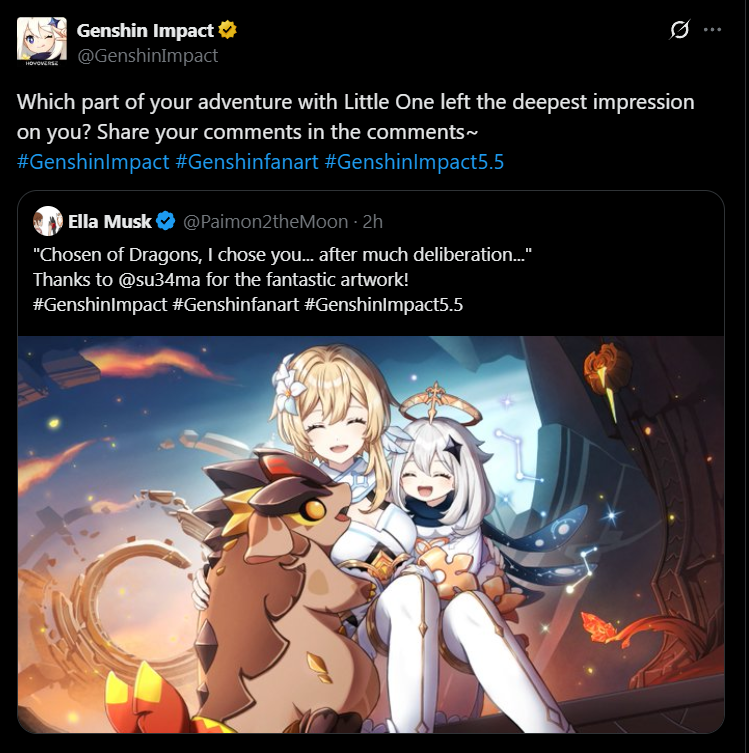Open the #GenshinImpact hashtag in main post

[x=93, y=162]
